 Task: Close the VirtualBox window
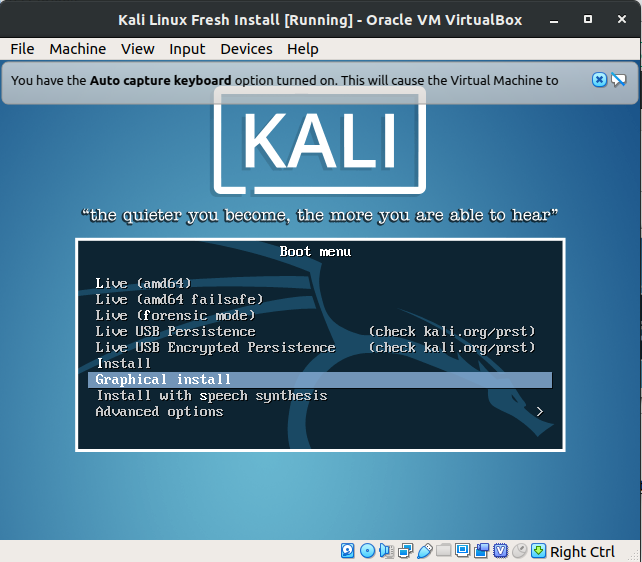click(x=622, y=19)
